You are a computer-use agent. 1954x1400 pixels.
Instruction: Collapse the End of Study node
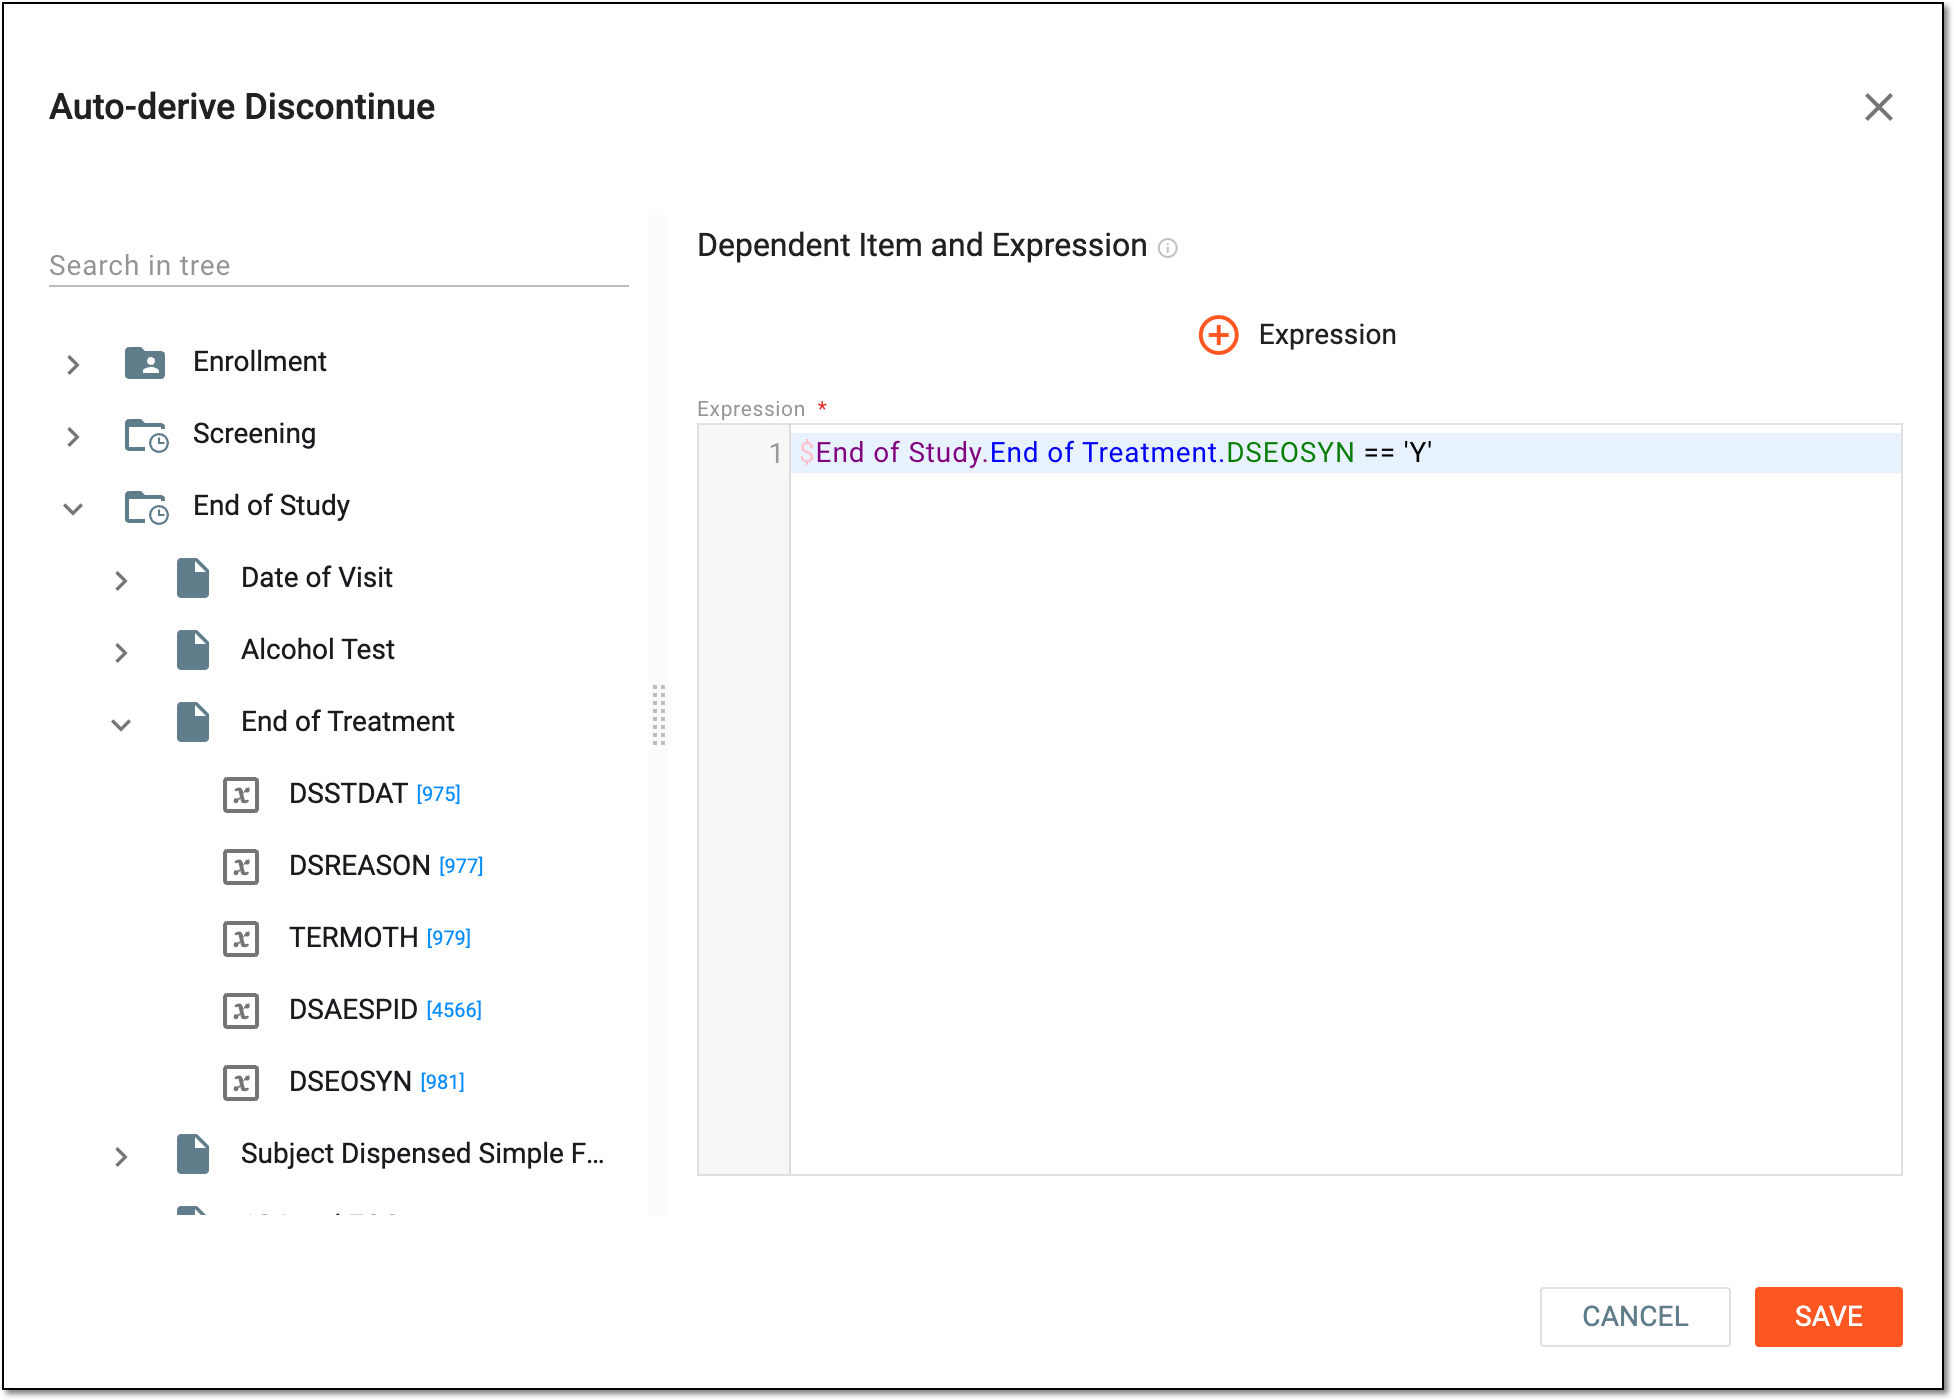(x=73, y=508)
